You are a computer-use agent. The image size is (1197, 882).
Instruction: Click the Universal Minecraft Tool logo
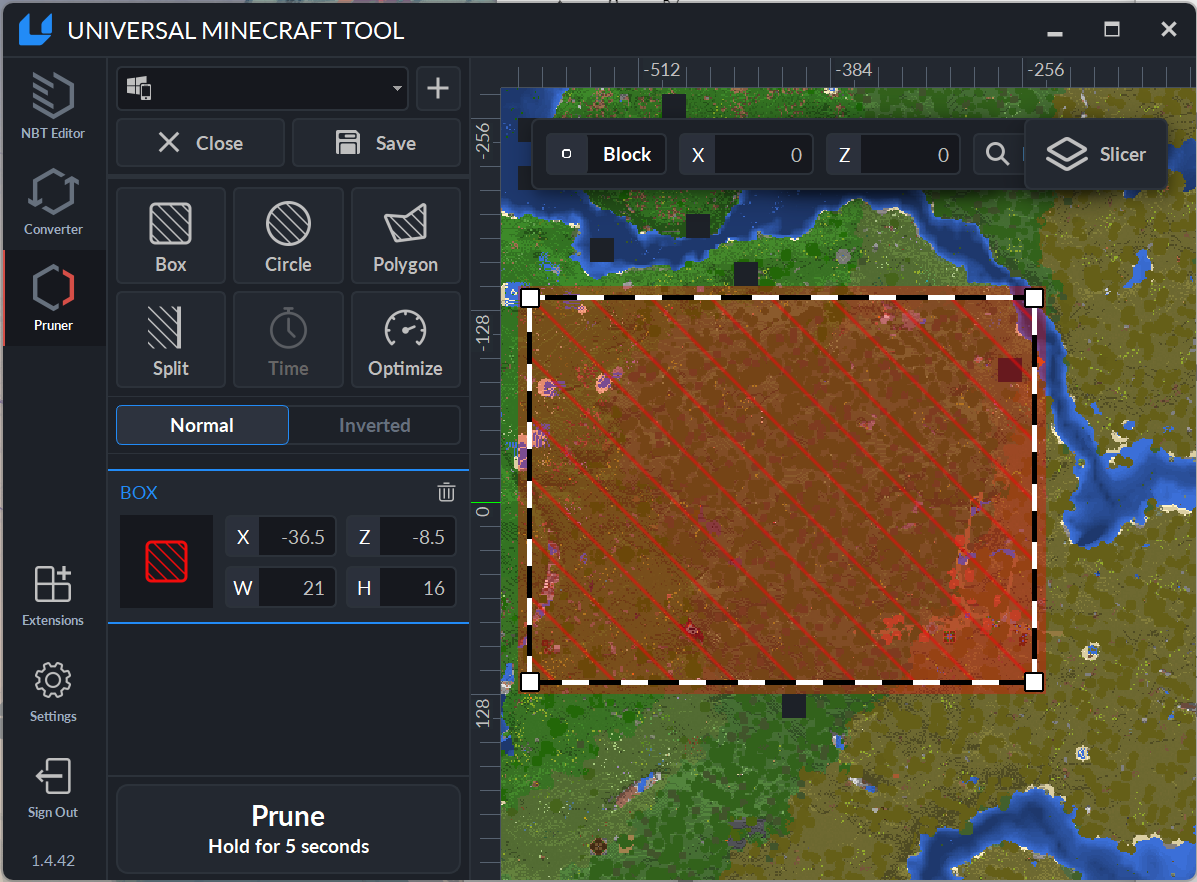pos(35,30)
